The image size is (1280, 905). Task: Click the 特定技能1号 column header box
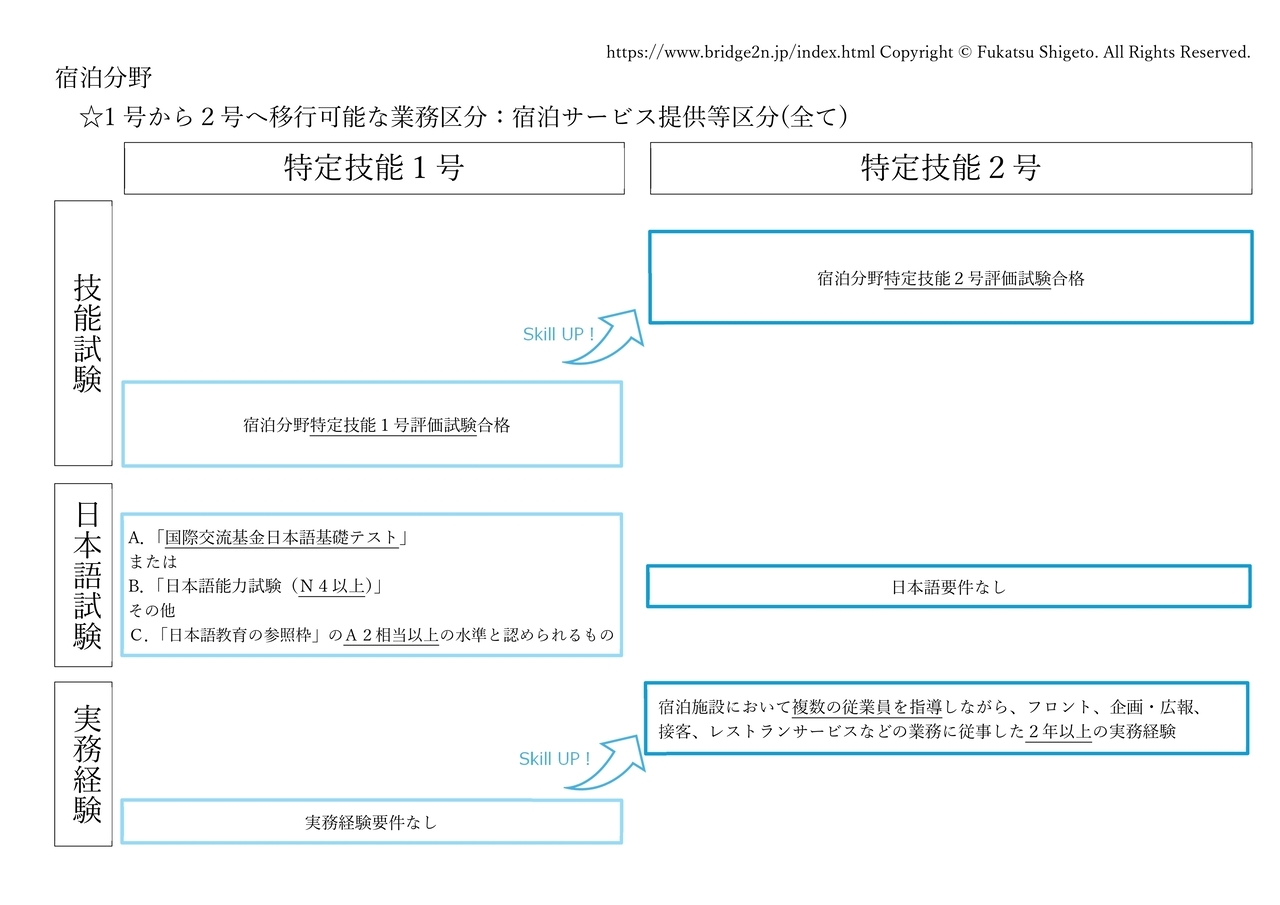click(374, 168)
